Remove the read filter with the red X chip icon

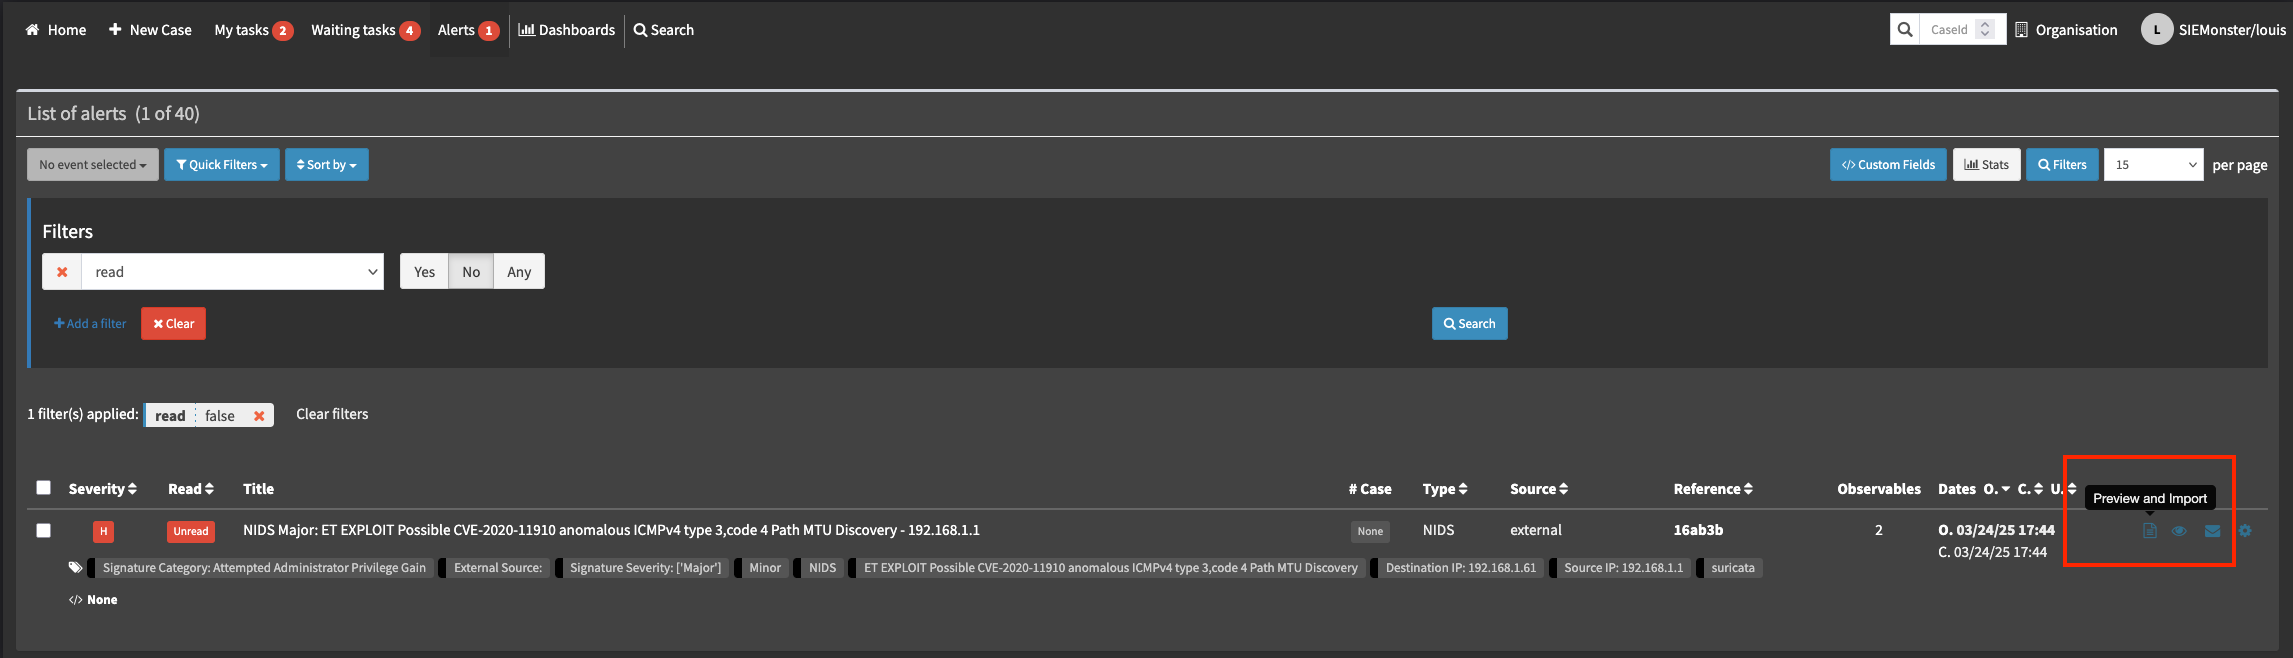pyautogui.click(x=259, y=416)
